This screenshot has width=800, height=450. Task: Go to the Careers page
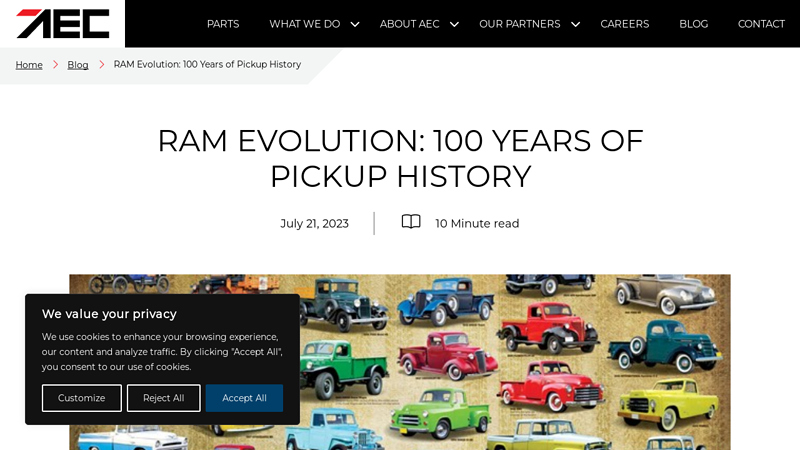click(x=624, y=24)
